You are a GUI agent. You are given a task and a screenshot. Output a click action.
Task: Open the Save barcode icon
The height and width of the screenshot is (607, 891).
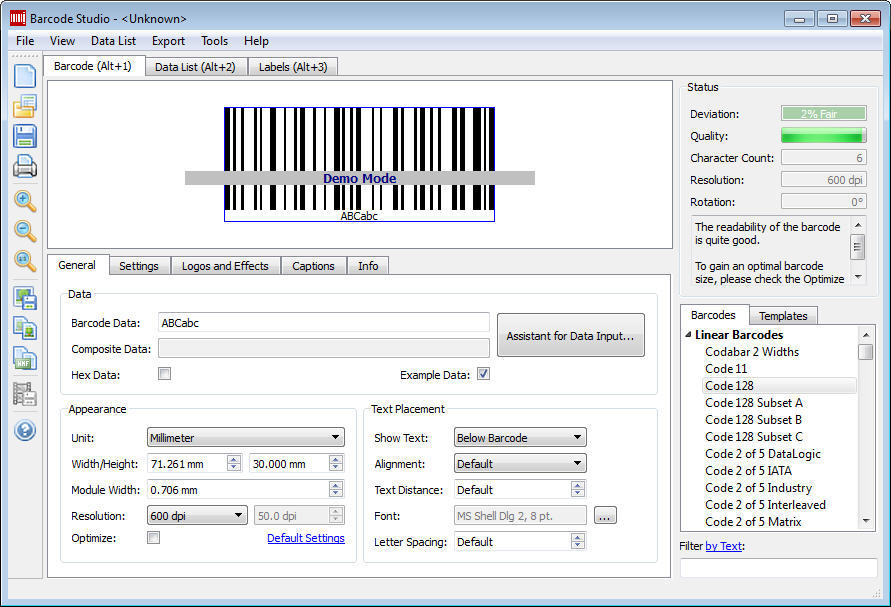tap(24, 136)
